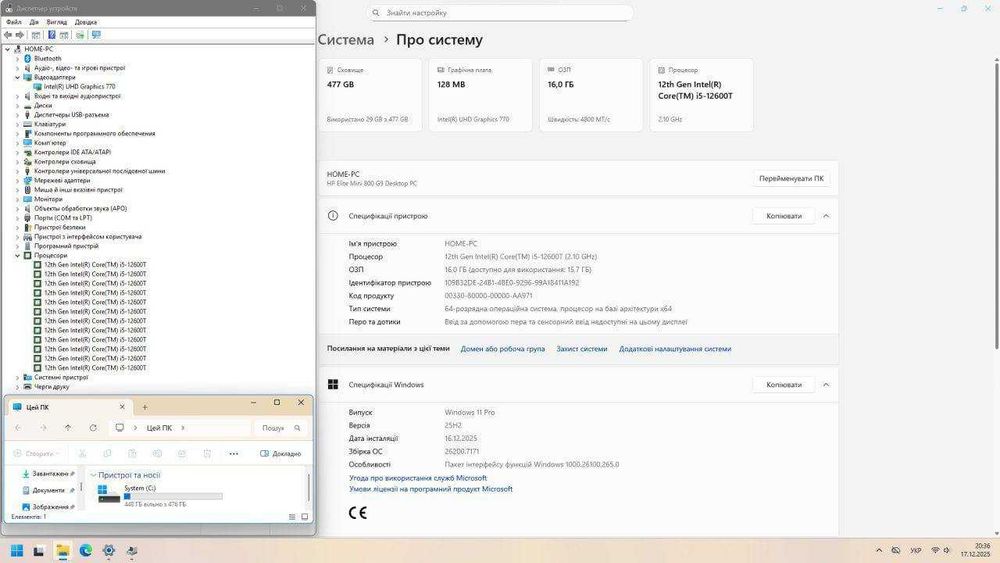Click Копіювати for device specifications
This screenshot has width=1000, height=563.
(x=784, y=216)
